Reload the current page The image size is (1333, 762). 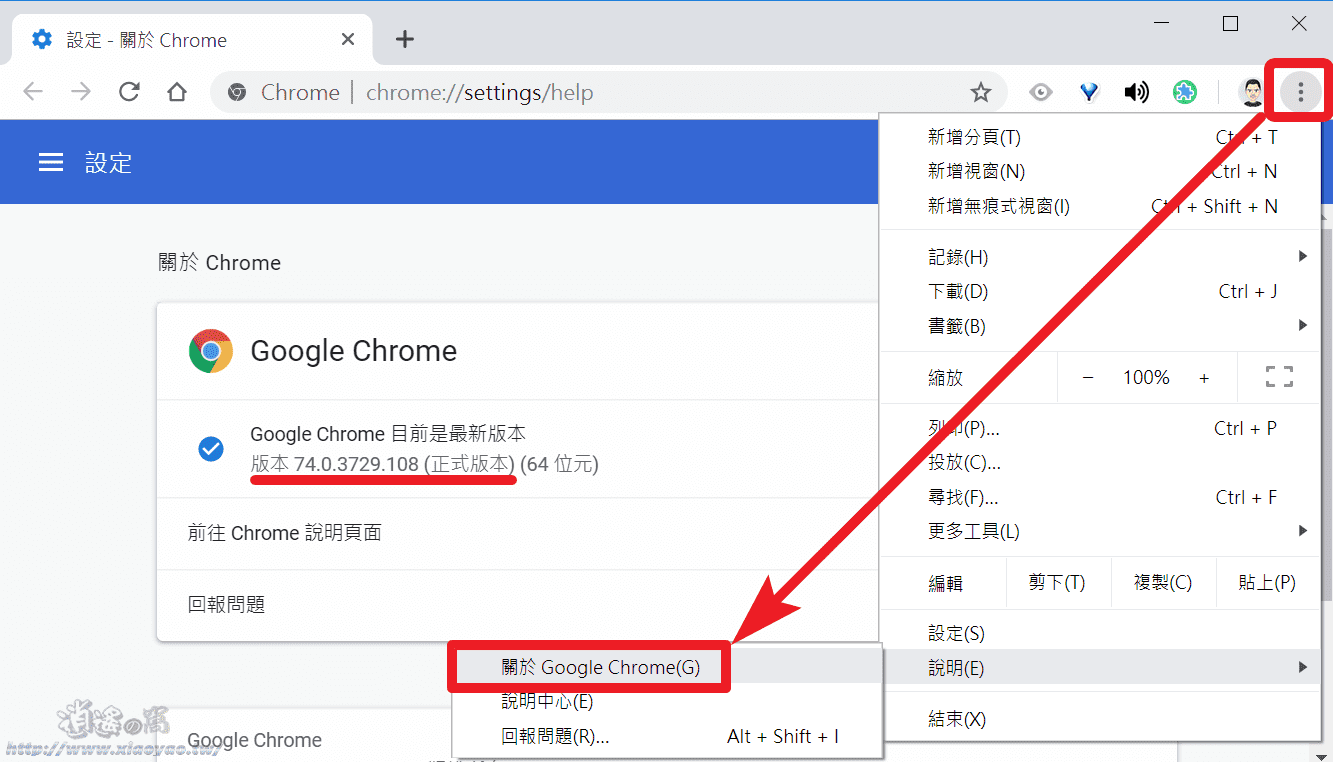click(x=129, y=92)
